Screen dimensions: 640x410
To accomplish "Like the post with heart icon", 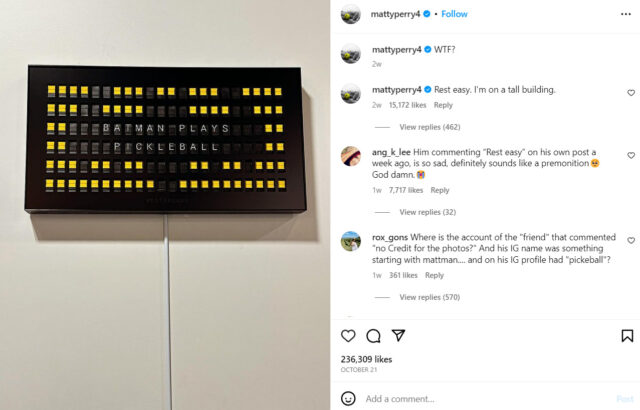I will (348, 336).
